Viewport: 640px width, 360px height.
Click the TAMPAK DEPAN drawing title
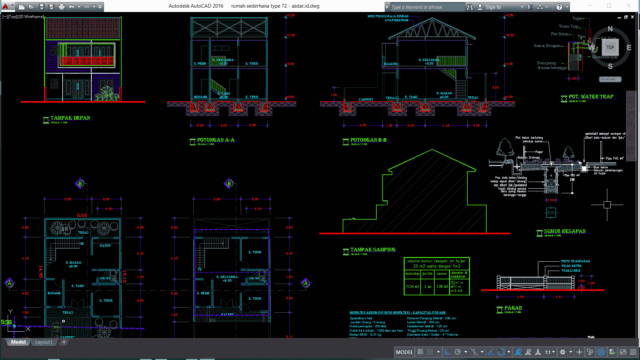pos(70,118)
